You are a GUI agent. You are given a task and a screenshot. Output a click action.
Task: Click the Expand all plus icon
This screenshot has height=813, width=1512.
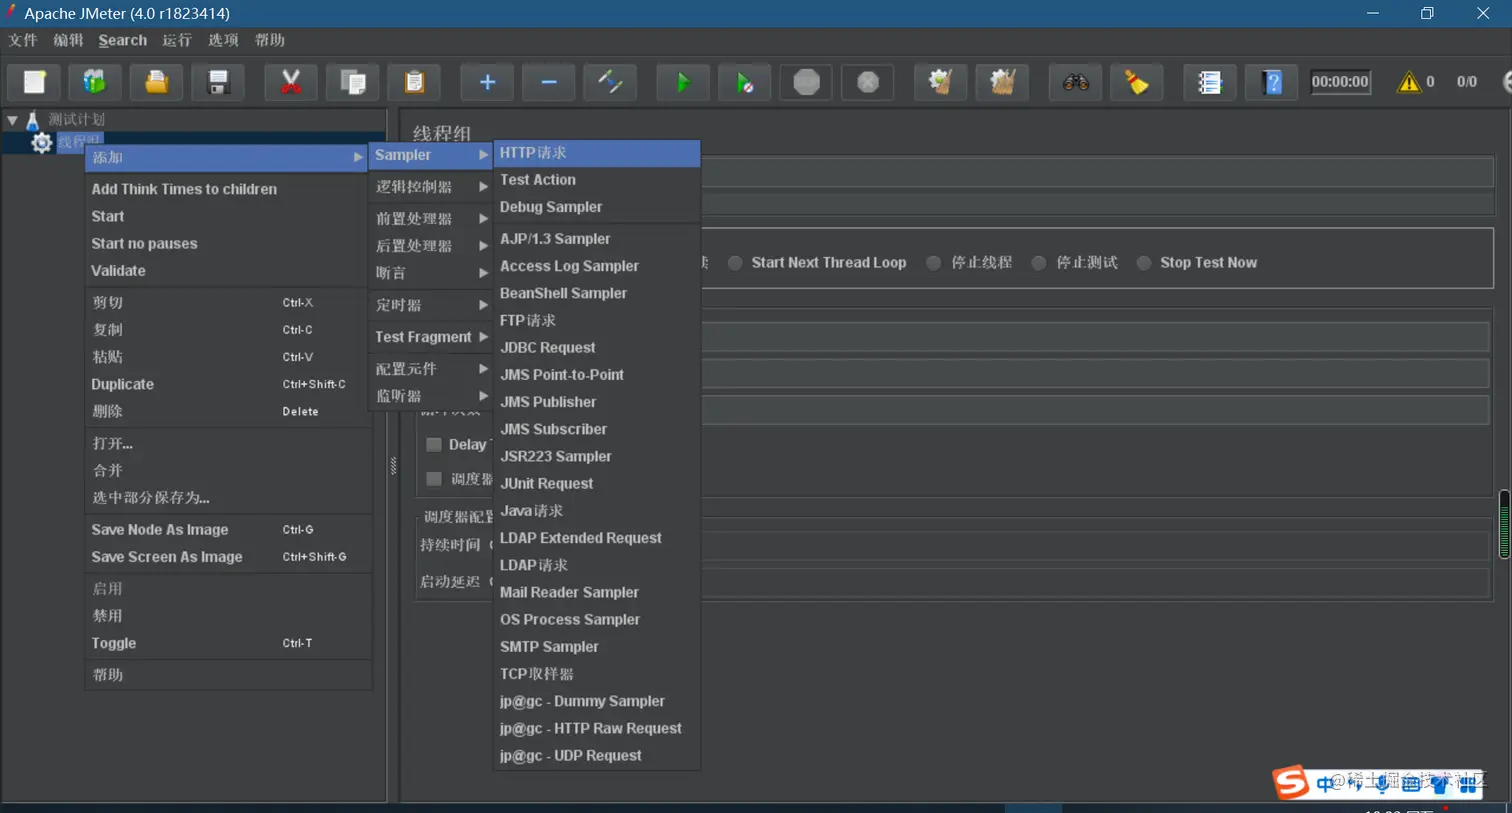coord(487,82)
